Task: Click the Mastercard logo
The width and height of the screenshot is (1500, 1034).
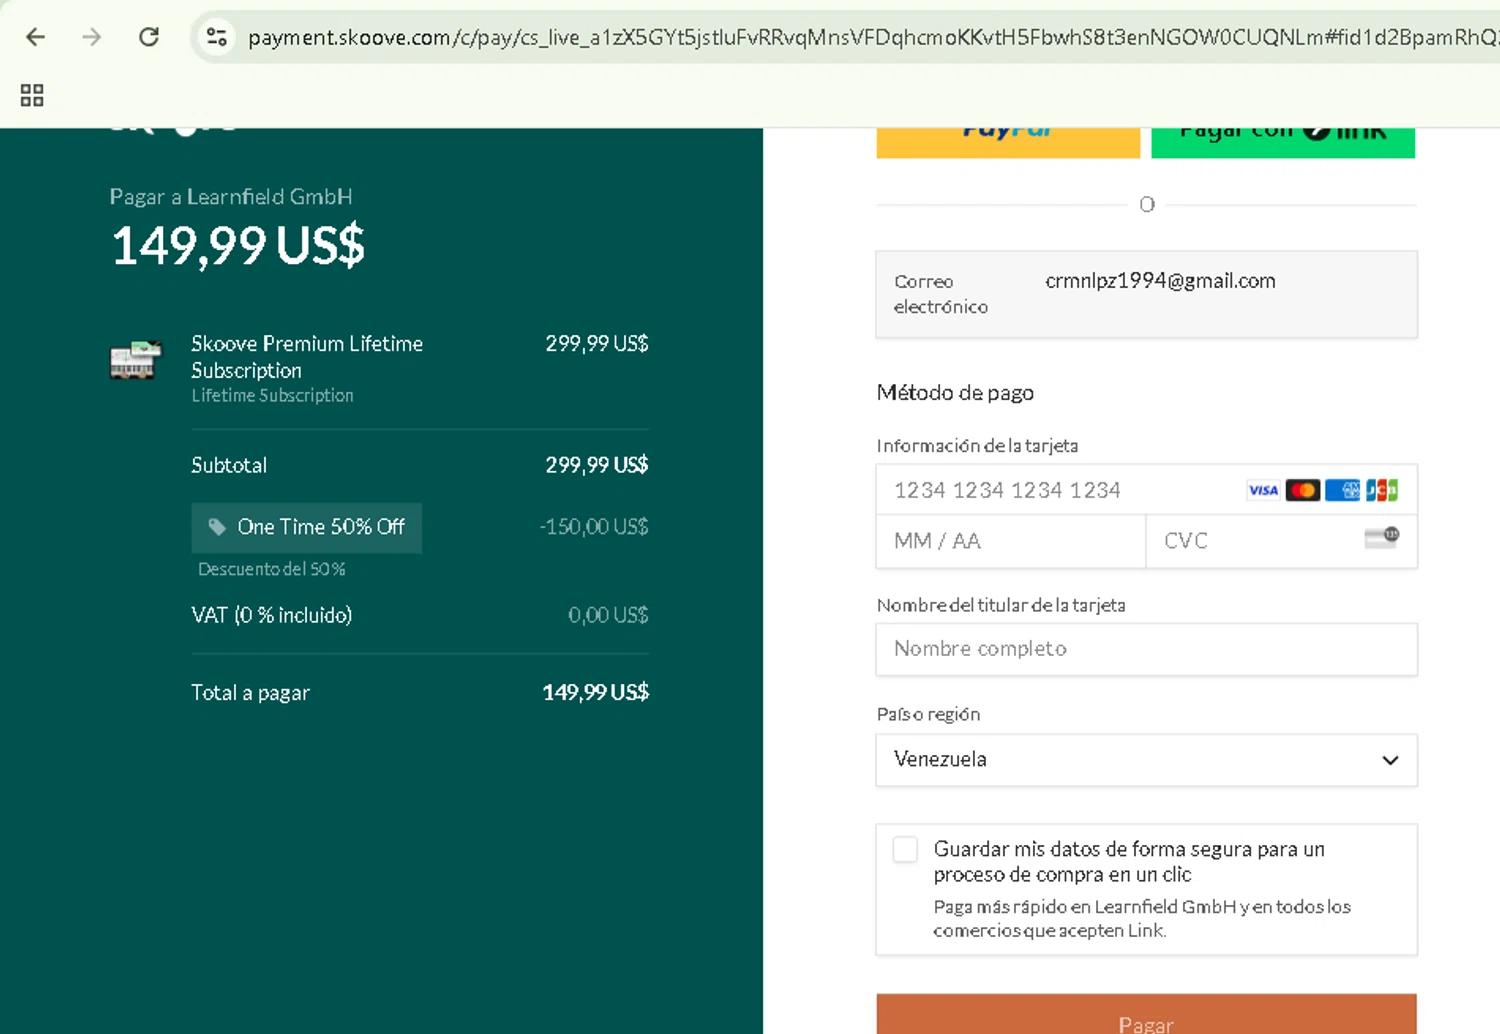Action: 1302,490
